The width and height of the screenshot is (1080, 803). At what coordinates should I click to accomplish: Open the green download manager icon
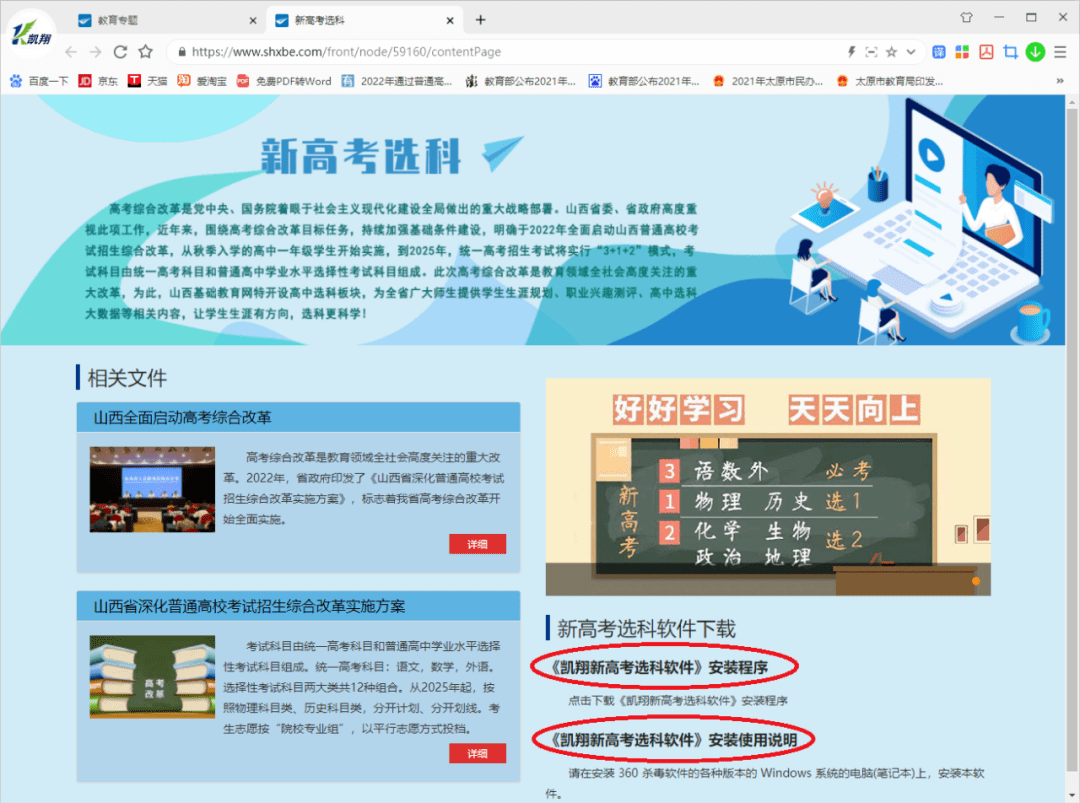[x=1035, y=51]
